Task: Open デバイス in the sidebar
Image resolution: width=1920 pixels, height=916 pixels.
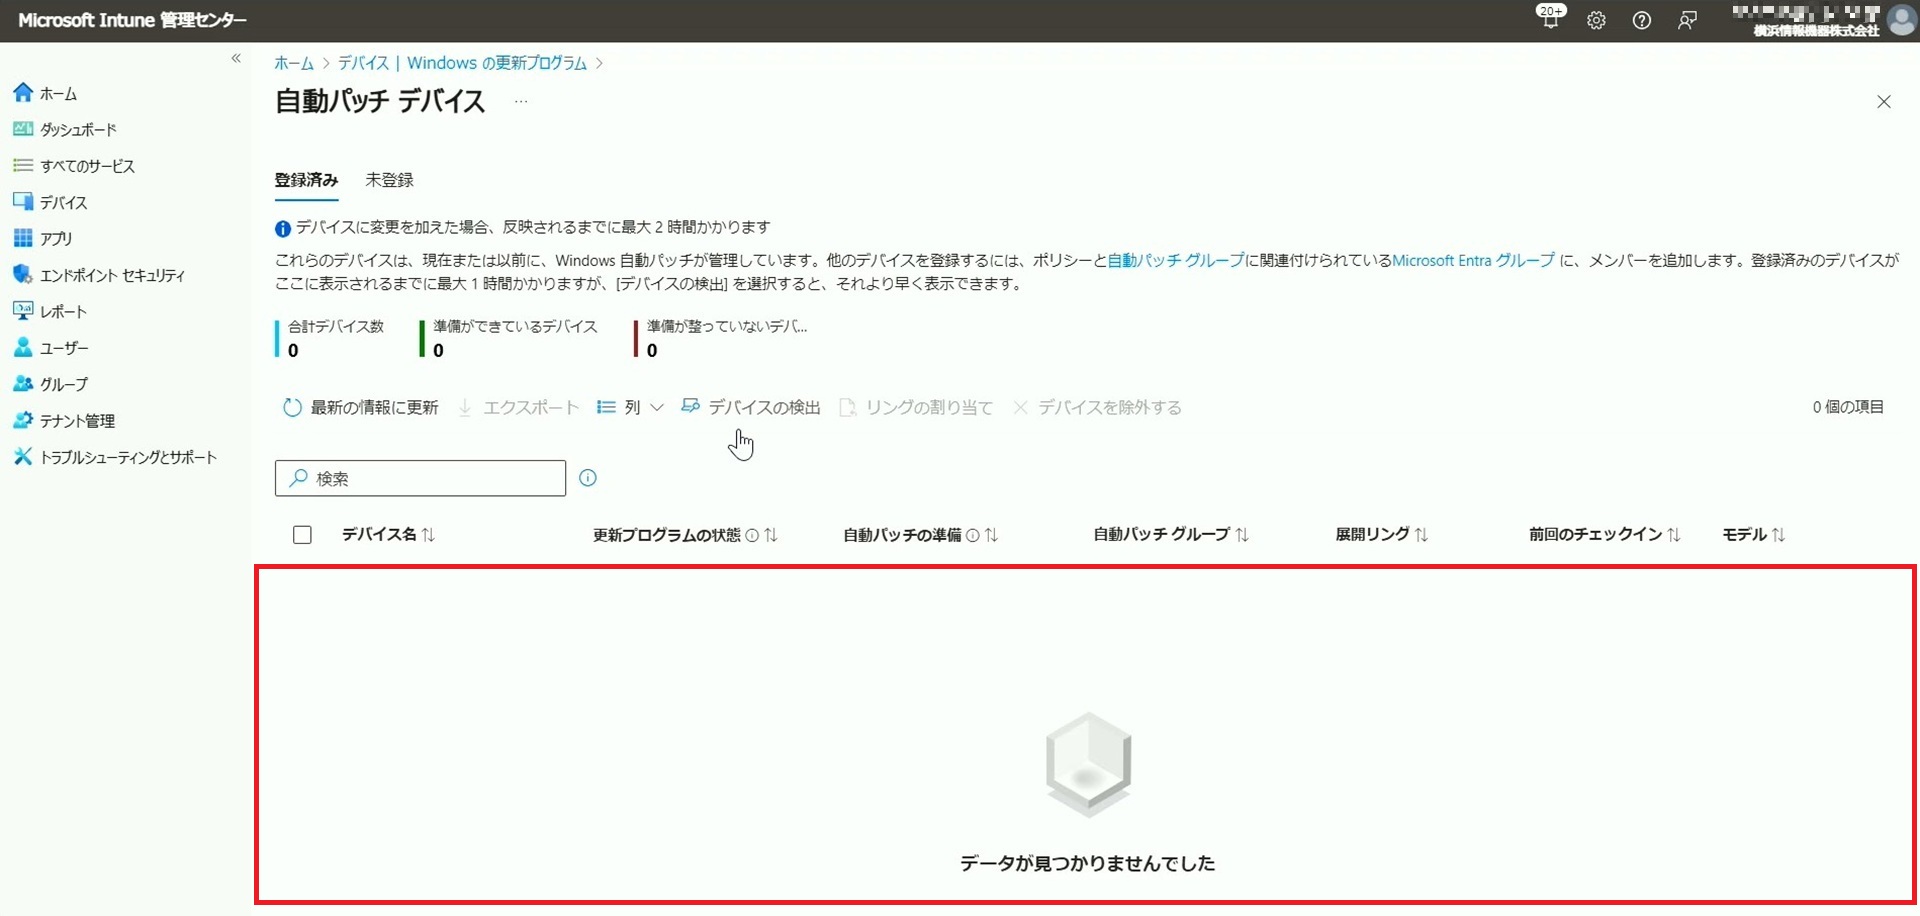Action: 50,202
